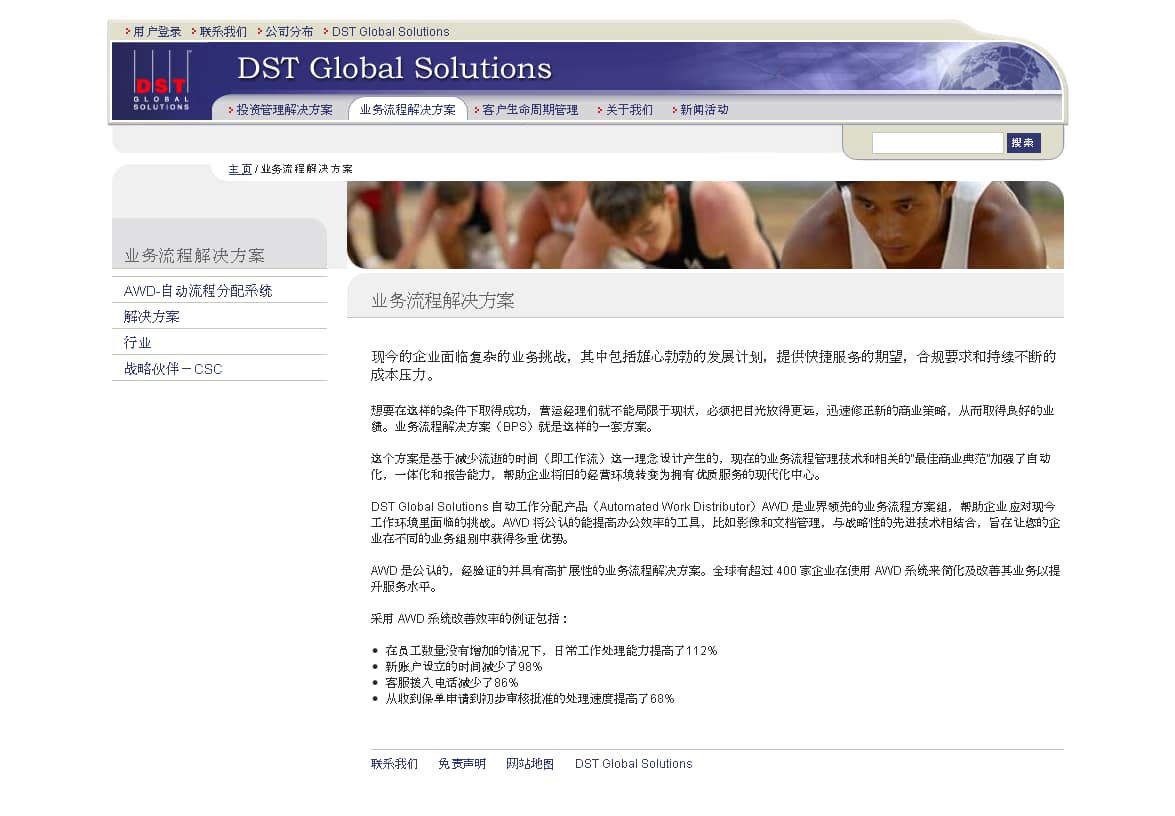Screen dimensions: 1175x816
Task: Go to 主页 via breadcrumb link
Action: click(x=240, y=169)
